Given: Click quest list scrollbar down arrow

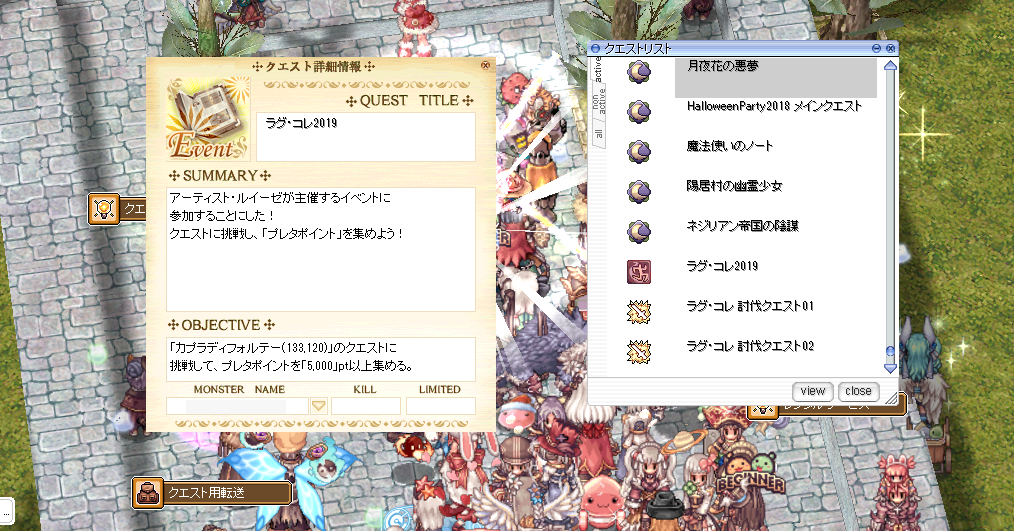Looking at the screenshot, I should point(890,368).
